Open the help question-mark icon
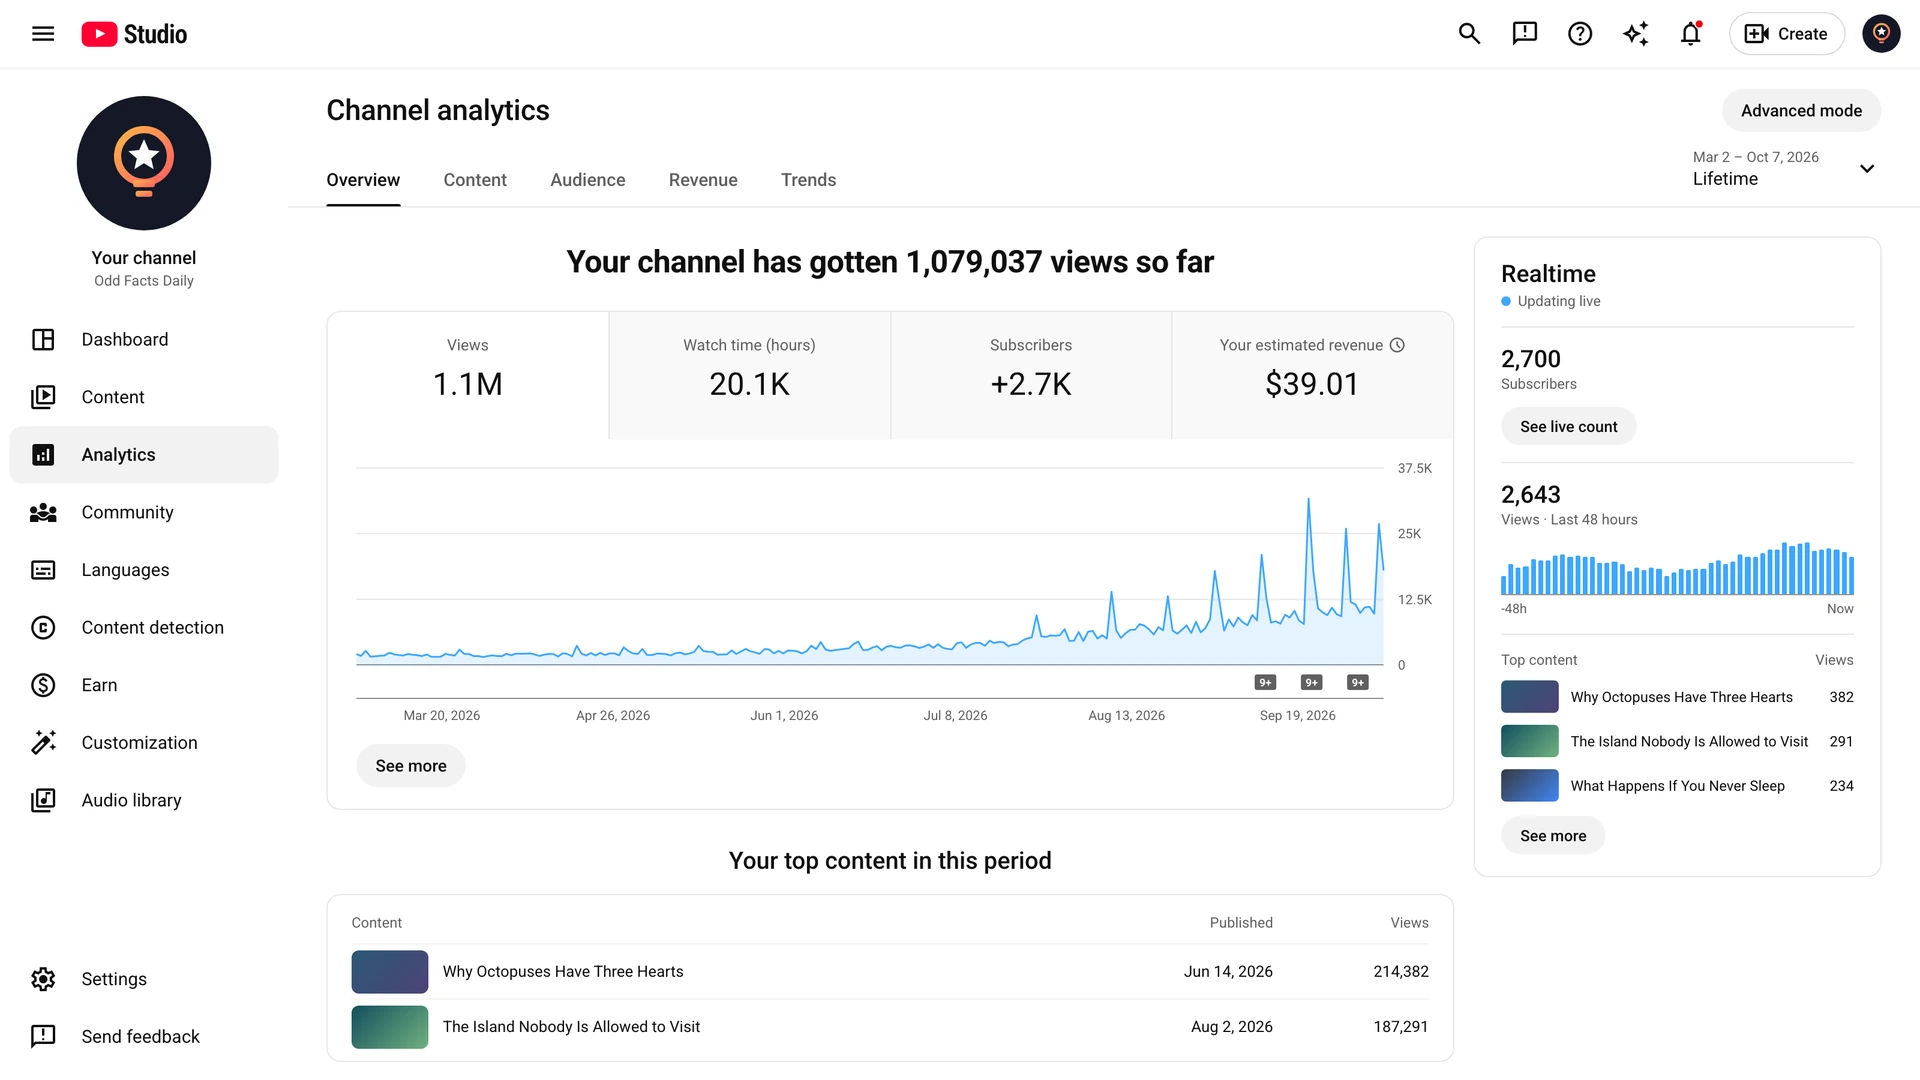Image resolution: width=1920 pixels, height=1080 pixels. [1580, 34]
